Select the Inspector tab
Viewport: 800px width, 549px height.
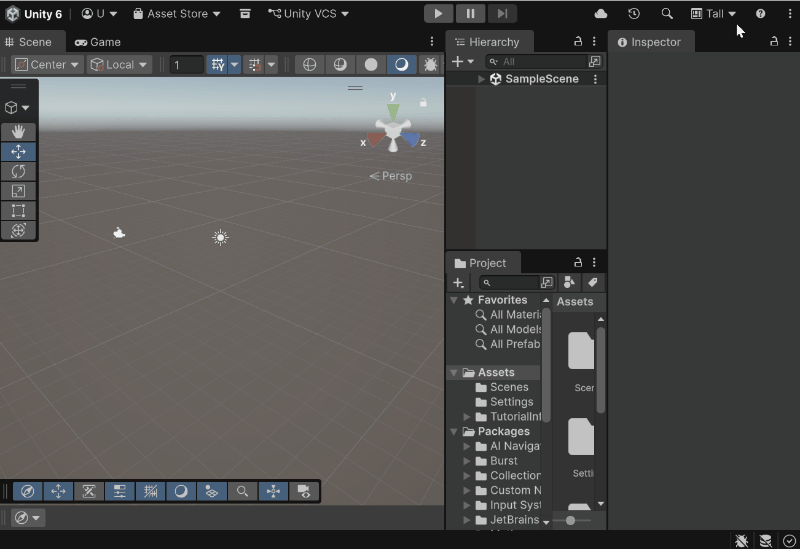[x=650, y=42]
